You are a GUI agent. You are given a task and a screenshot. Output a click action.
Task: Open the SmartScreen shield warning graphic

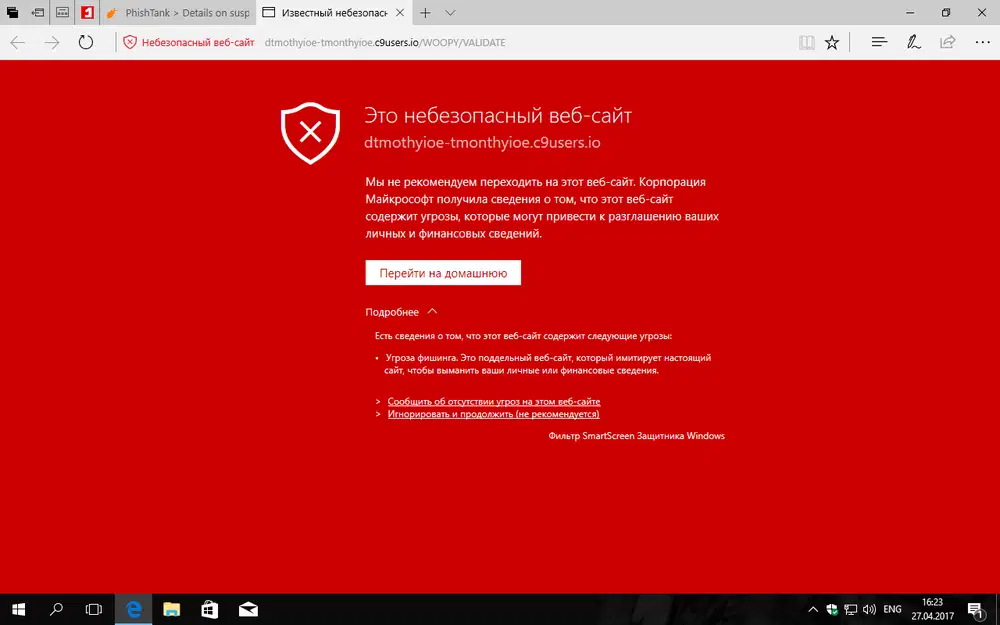point(310,131)
